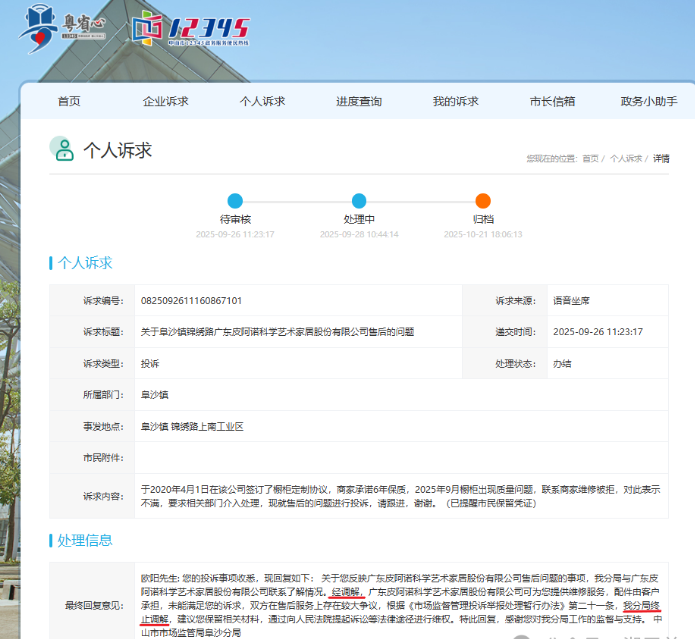Select the 待审核 step circle
The width and height of the screenshot is (695, 639).
[x=235, y=200]
